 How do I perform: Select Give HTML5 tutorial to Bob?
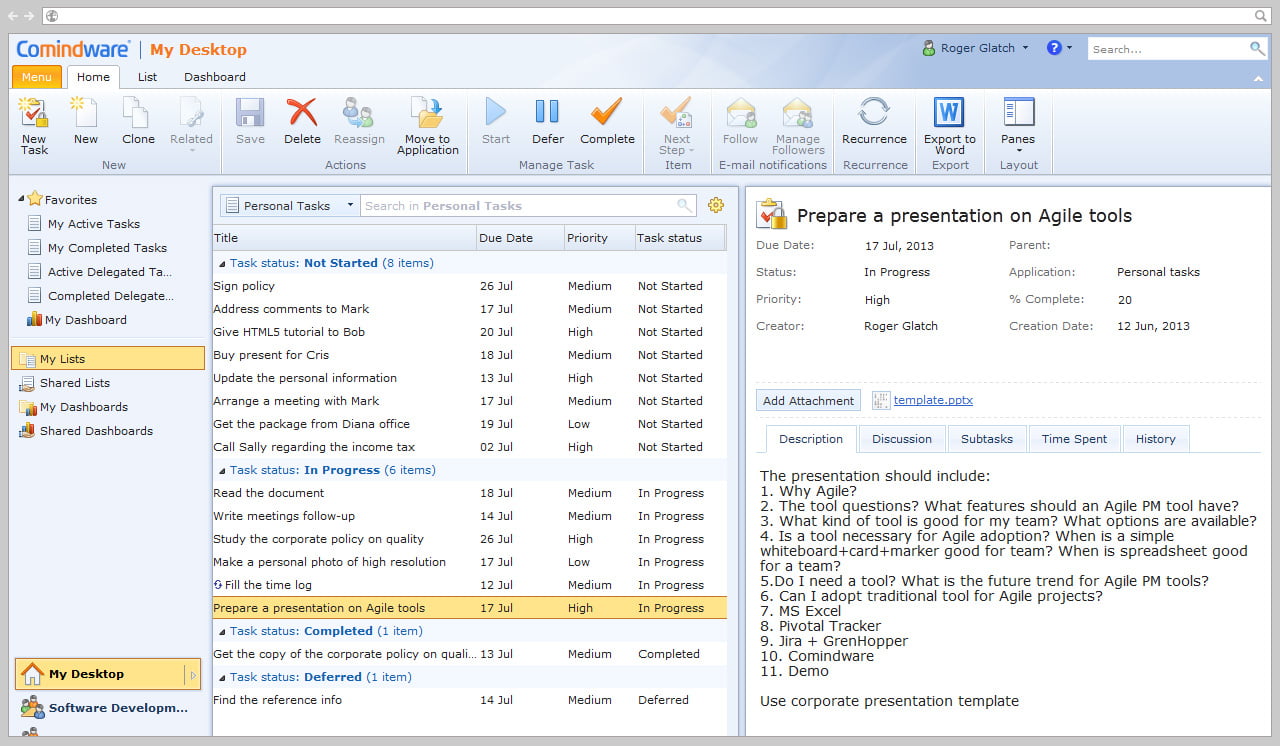469,332
